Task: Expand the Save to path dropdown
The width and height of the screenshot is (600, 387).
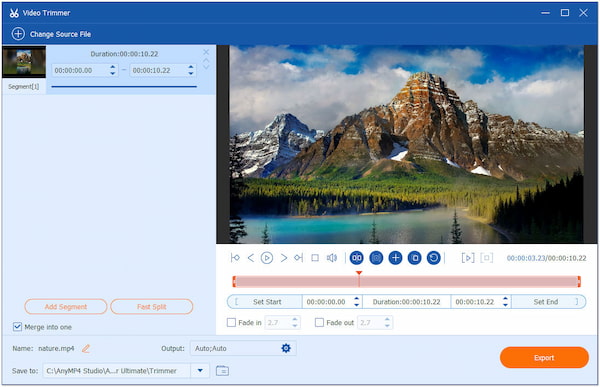Action: coord(200,371)
